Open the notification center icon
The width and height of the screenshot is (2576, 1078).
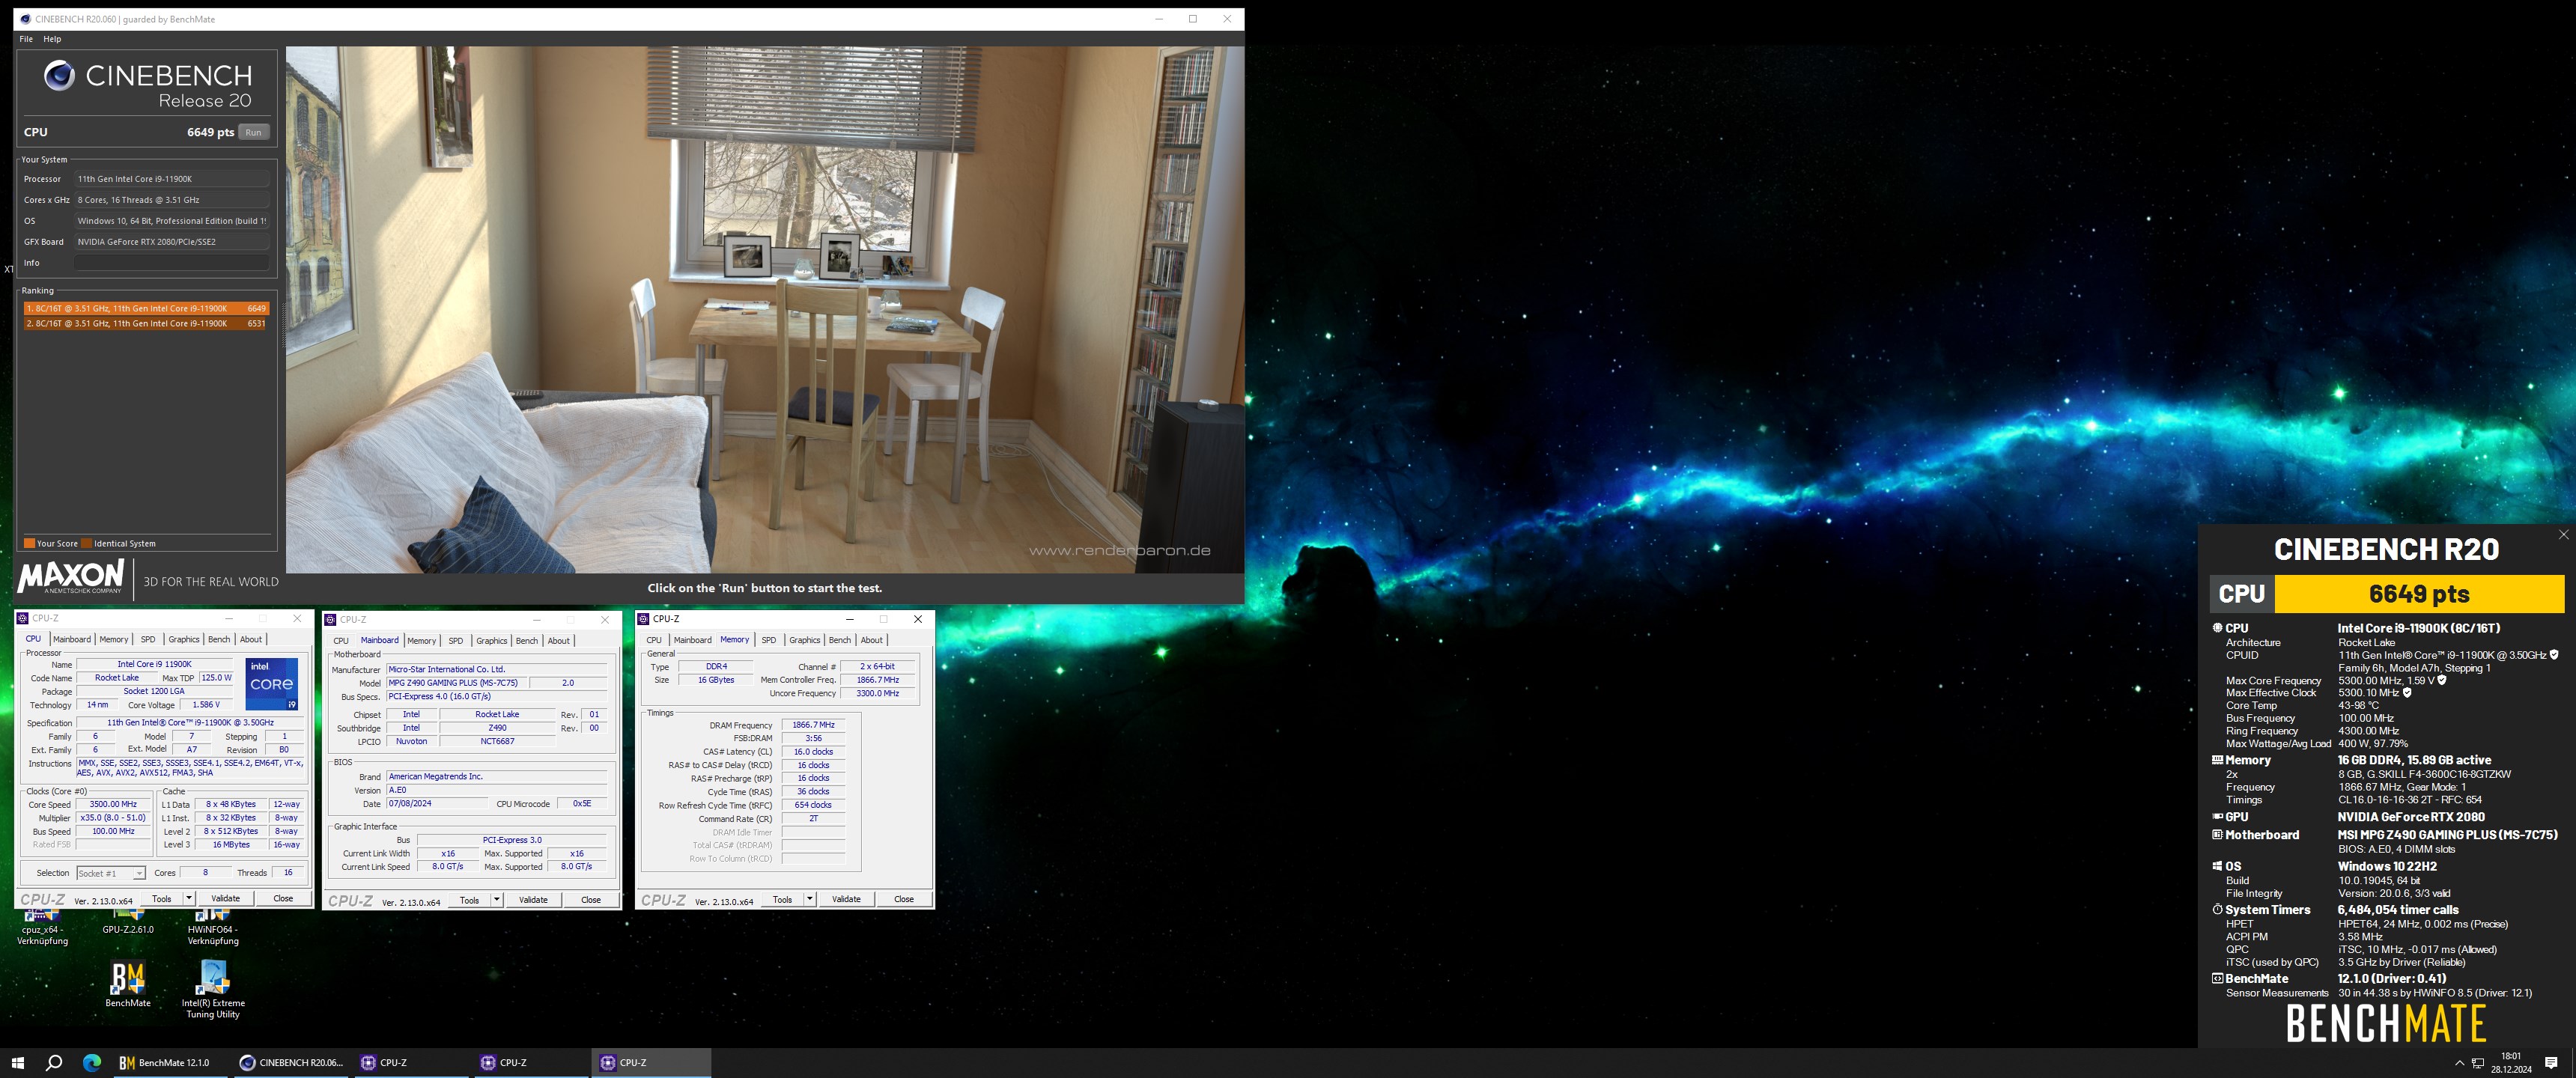tap(2551, 1062)
